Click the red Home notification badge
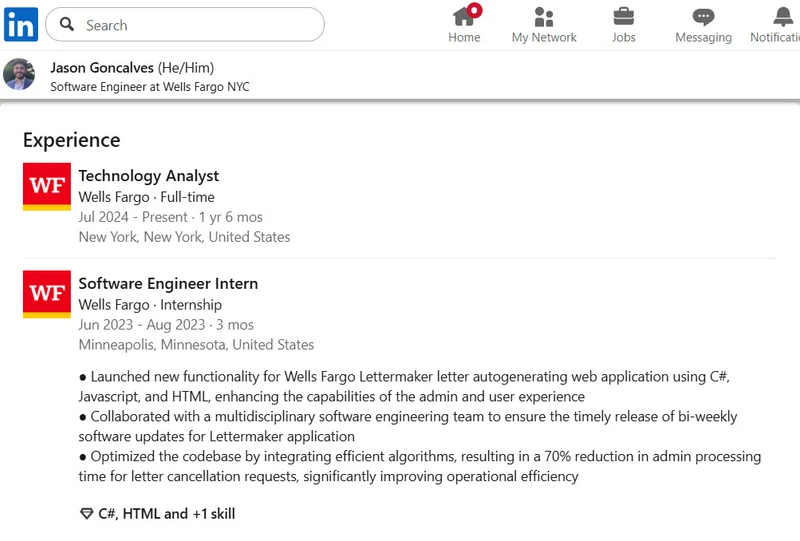800x541 pixels. coord(474,10)
